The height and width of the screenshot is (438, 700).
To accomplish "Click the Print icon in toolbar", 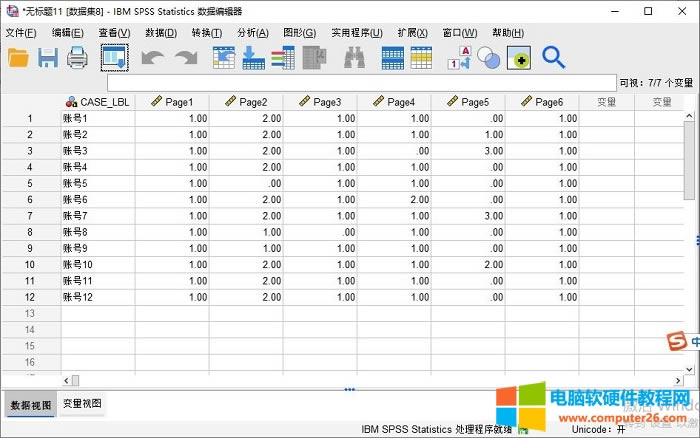I will 78,58.
